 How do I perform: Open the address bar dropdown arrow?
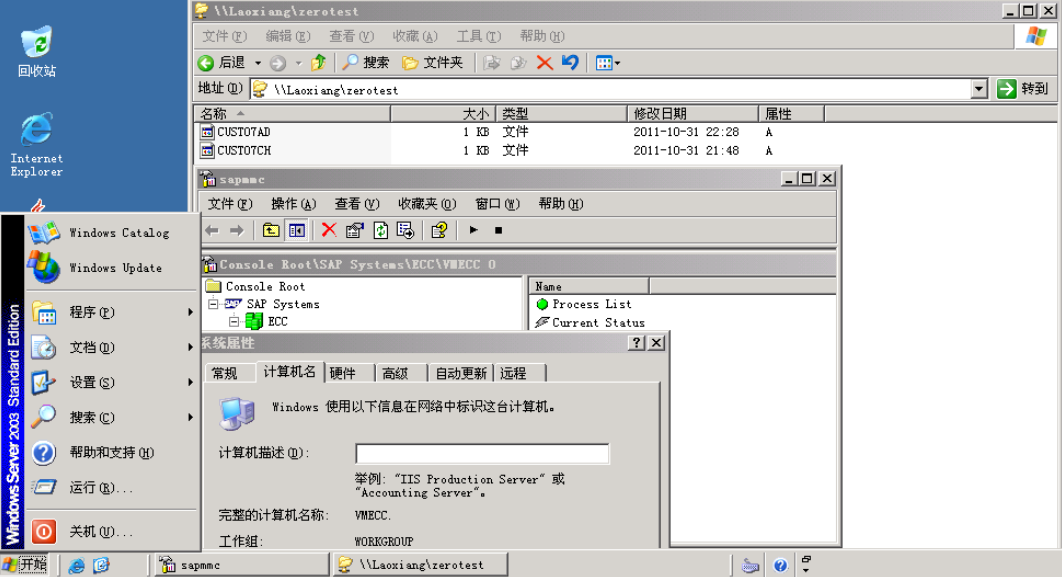981,88
